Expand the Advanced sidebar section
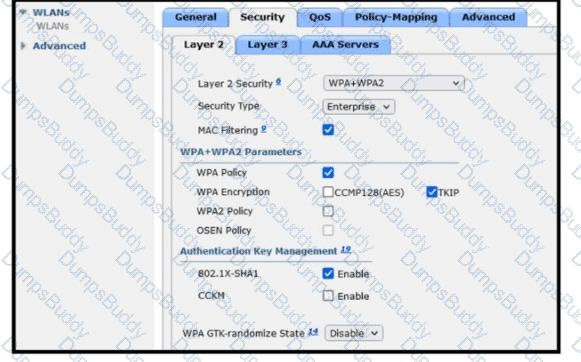Viewport: 581px width, 362px height. point(23,46)
